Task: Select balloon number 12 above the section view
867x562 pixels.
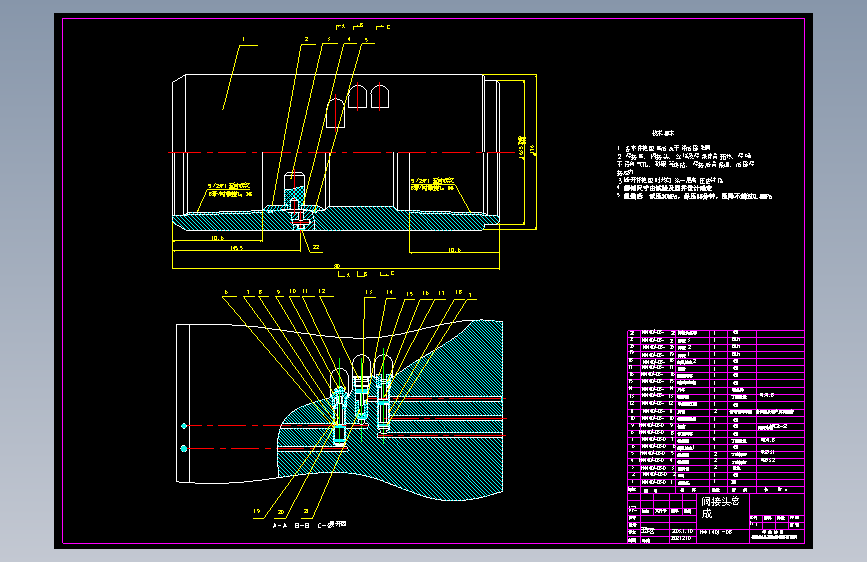Action: pos(322,291)
